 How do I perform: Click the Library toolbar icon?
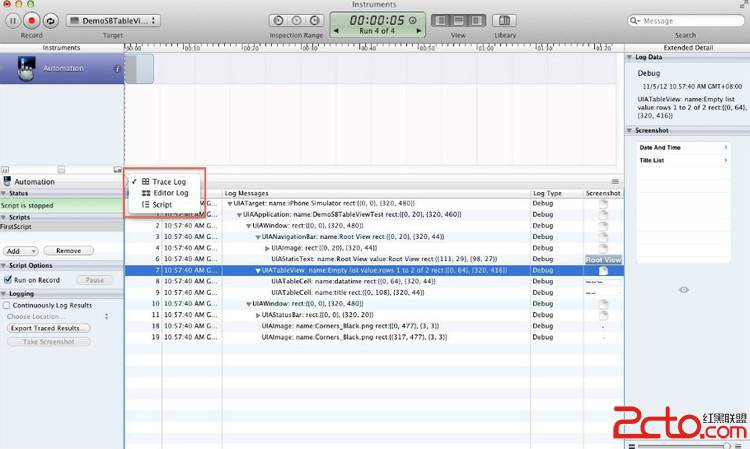505,20
